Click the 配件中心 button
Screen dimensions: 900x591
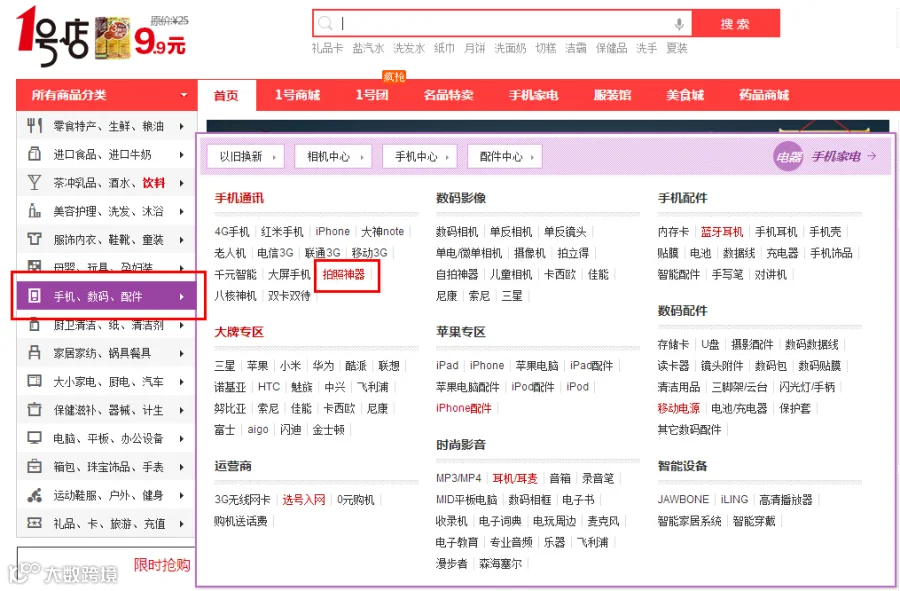(x=505, y=156)
